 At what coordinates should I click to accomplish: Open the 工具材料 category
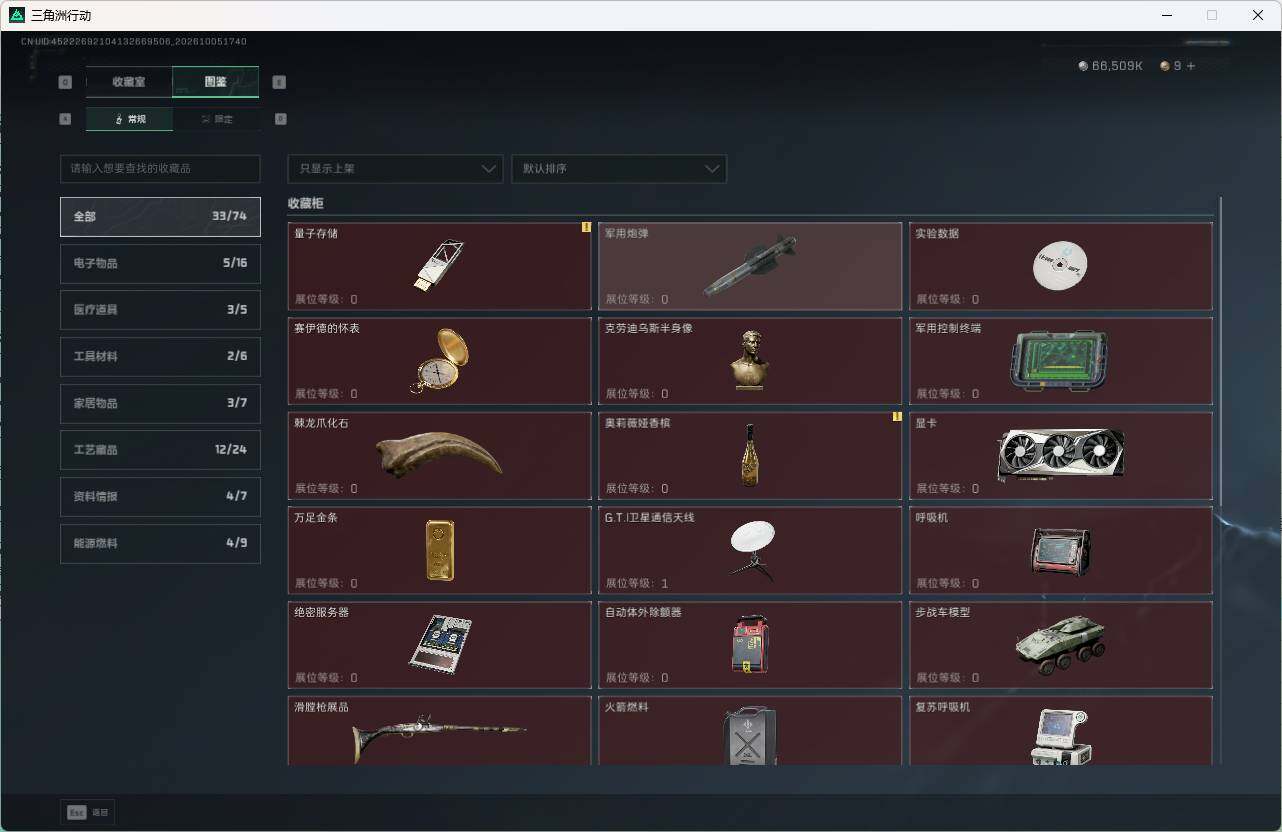160,356
